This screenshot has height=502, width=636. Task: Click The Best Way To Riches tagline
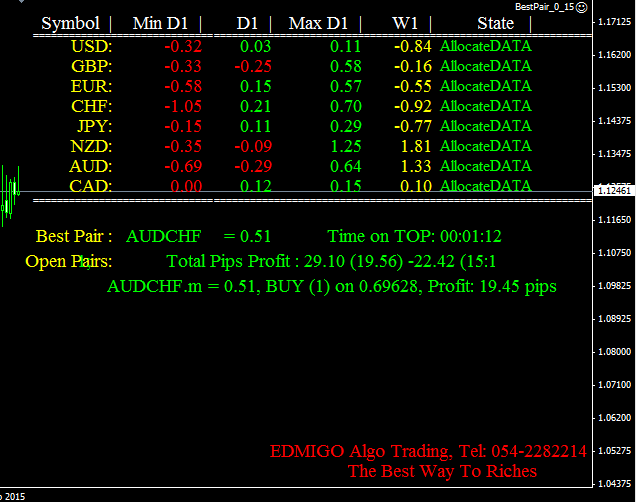click(443, 471)
